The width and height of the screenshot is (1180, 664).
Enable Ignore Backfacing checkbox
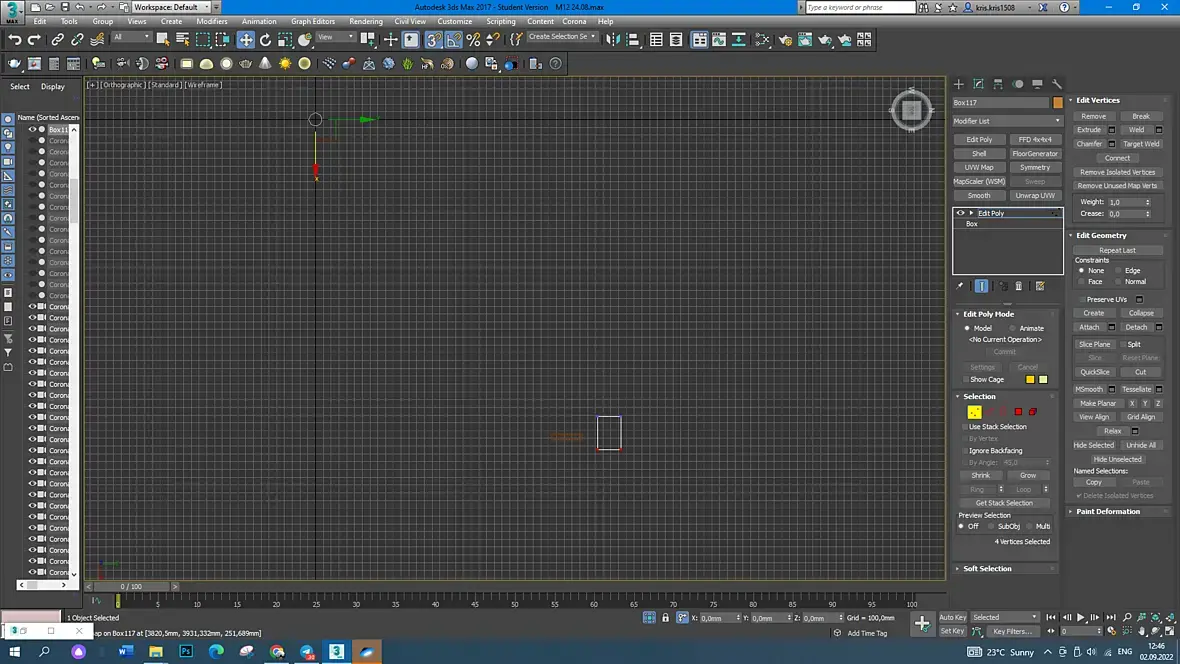pyautogui.click(x=965, y=451)
